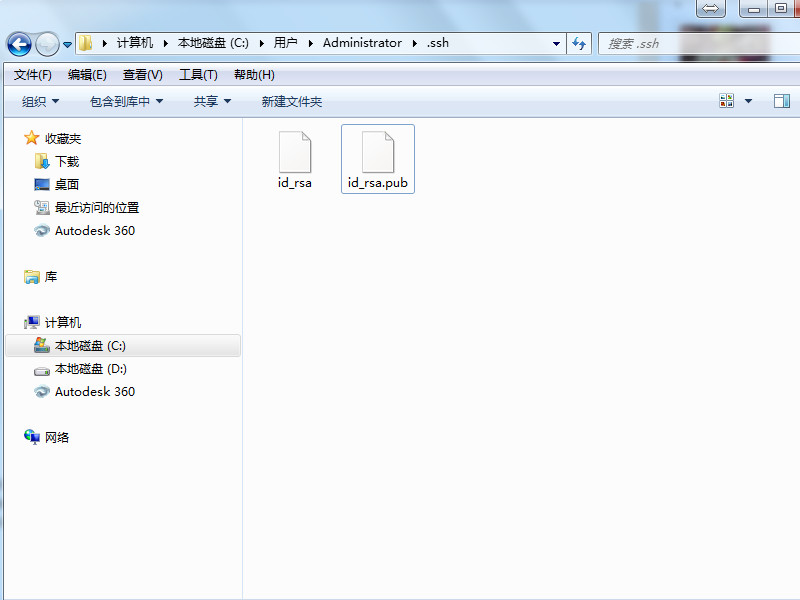Open the 帮助(H) menu
Viewport: 800px width, 600px height.
[x=254, y=75]
